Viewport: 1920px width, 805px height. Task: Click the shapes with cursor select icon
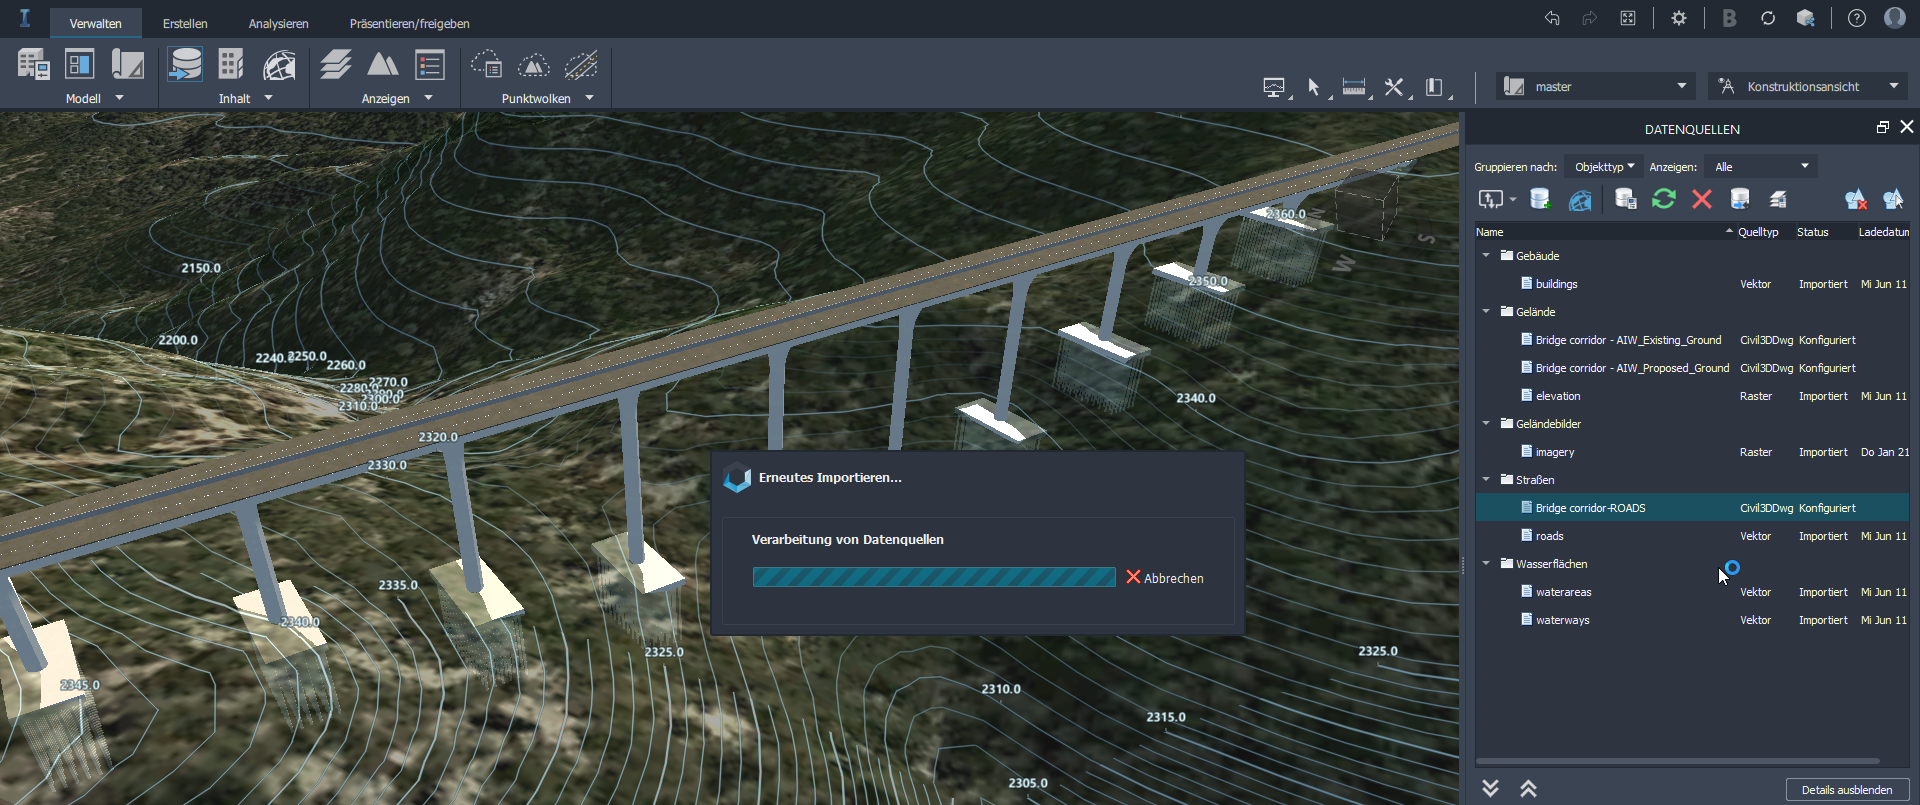click(x=1894, y=199)
